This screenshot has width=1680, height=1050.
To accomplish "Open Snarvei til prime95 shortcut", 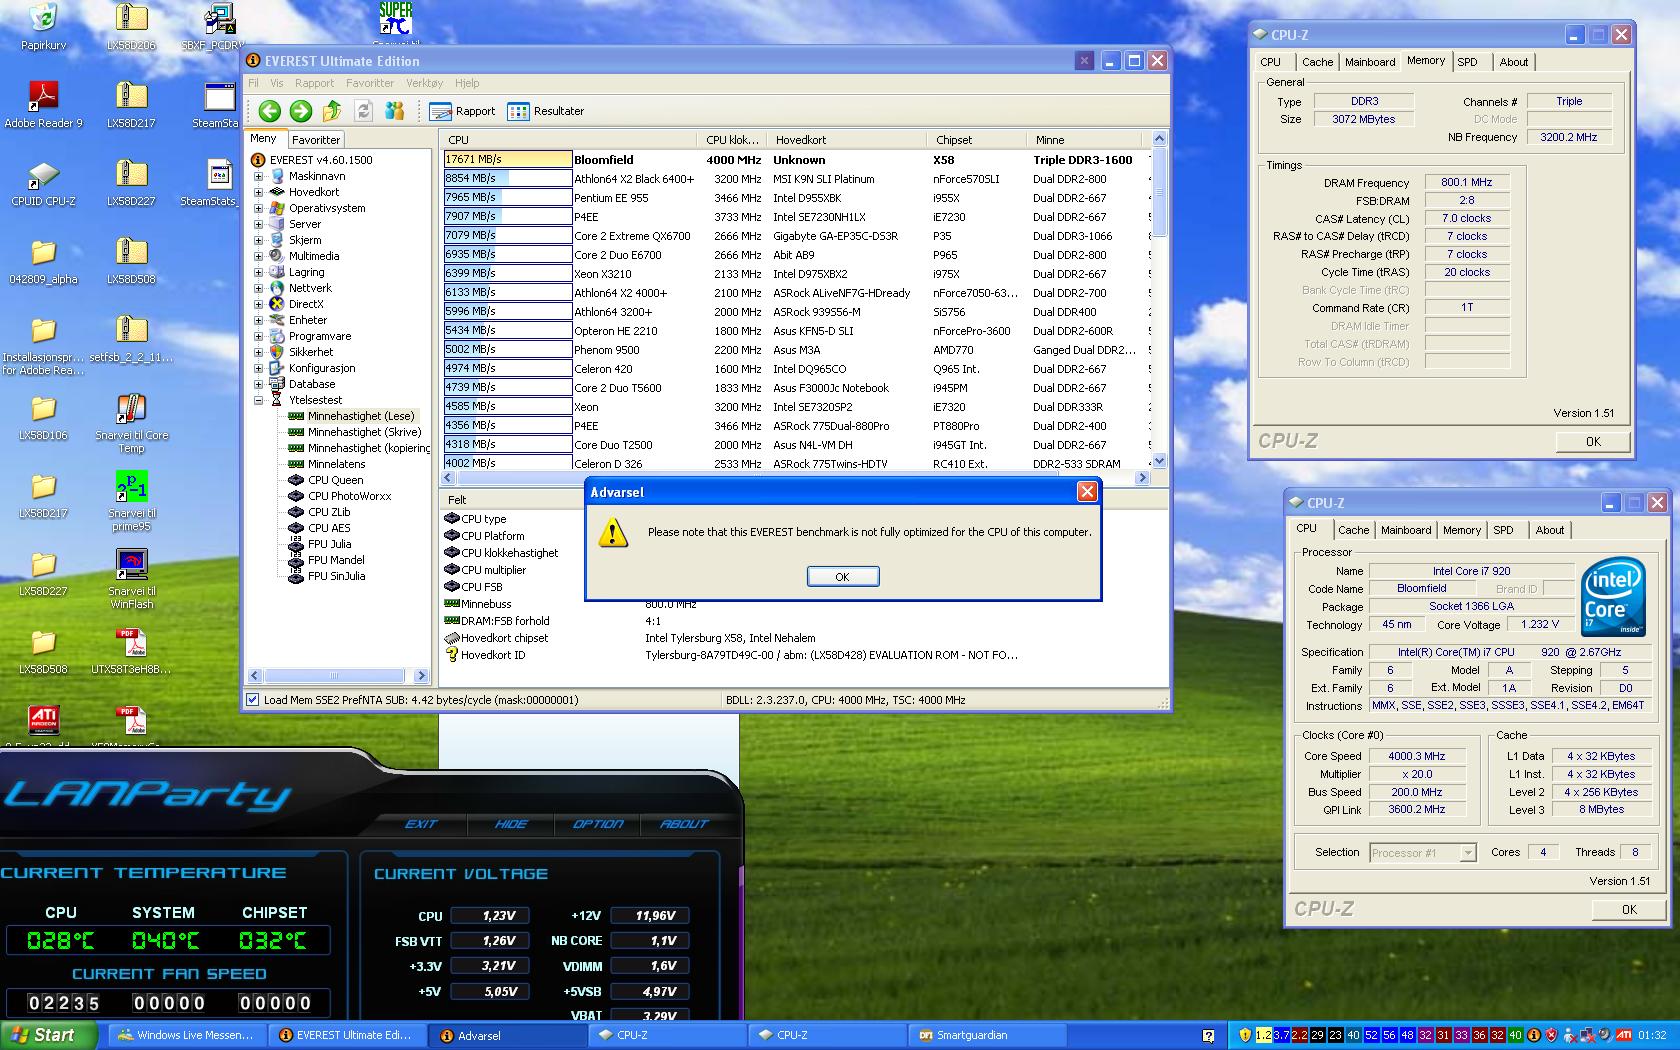I will pyautogui.click(x=131, y=502).
